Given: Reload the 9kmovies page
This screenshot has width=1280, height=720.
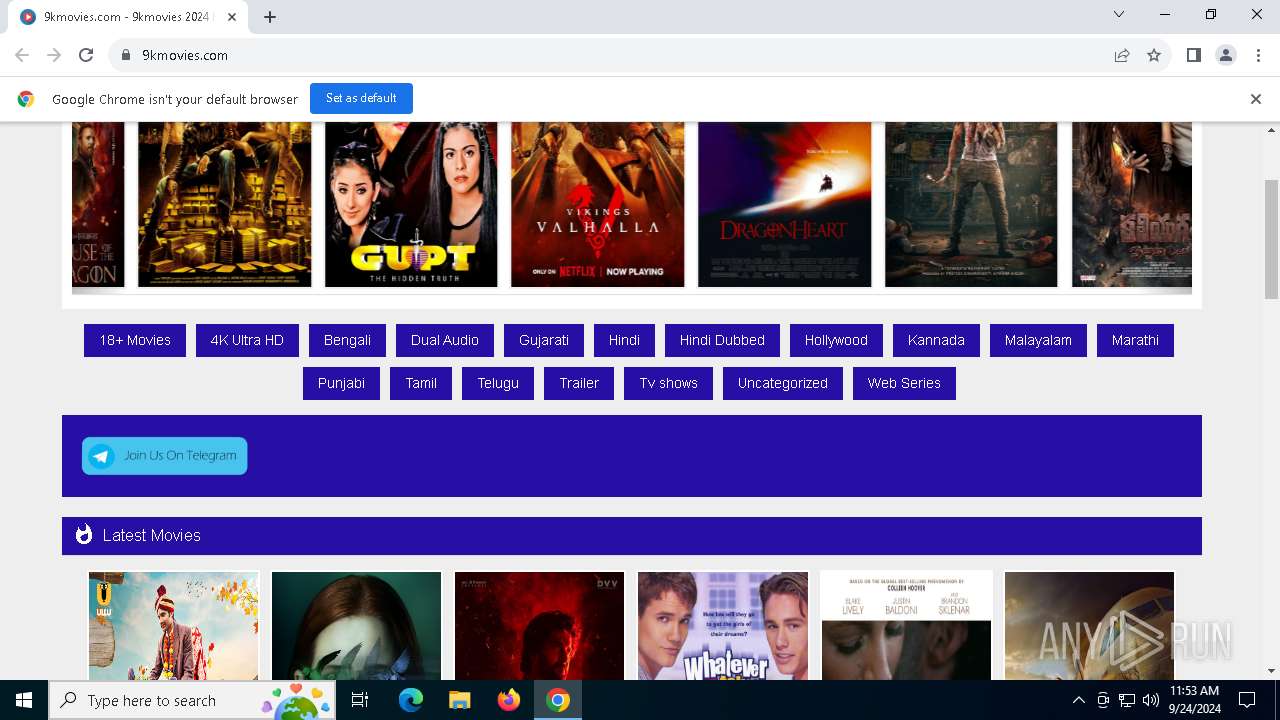Looking at the screenshot, I should [x=86, y=55].
